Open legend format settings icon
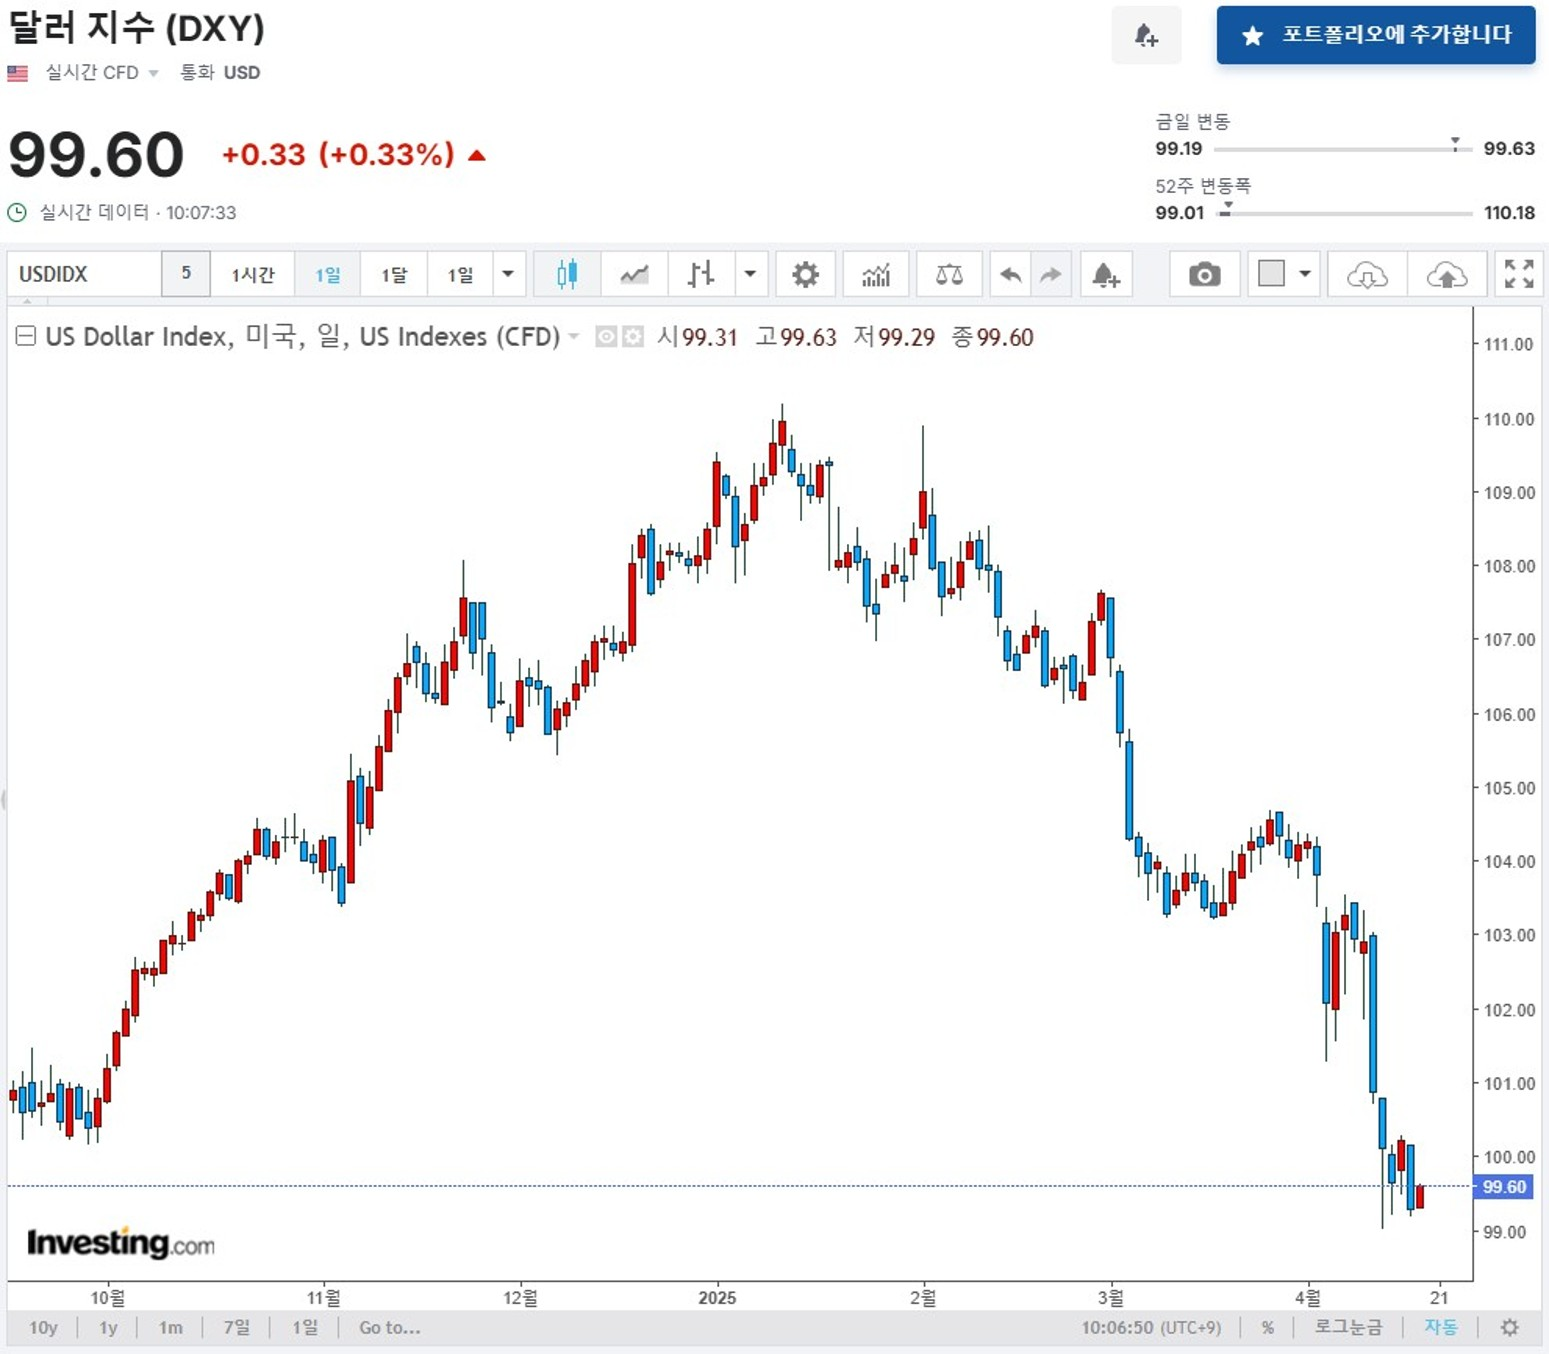 click(633, 337)
